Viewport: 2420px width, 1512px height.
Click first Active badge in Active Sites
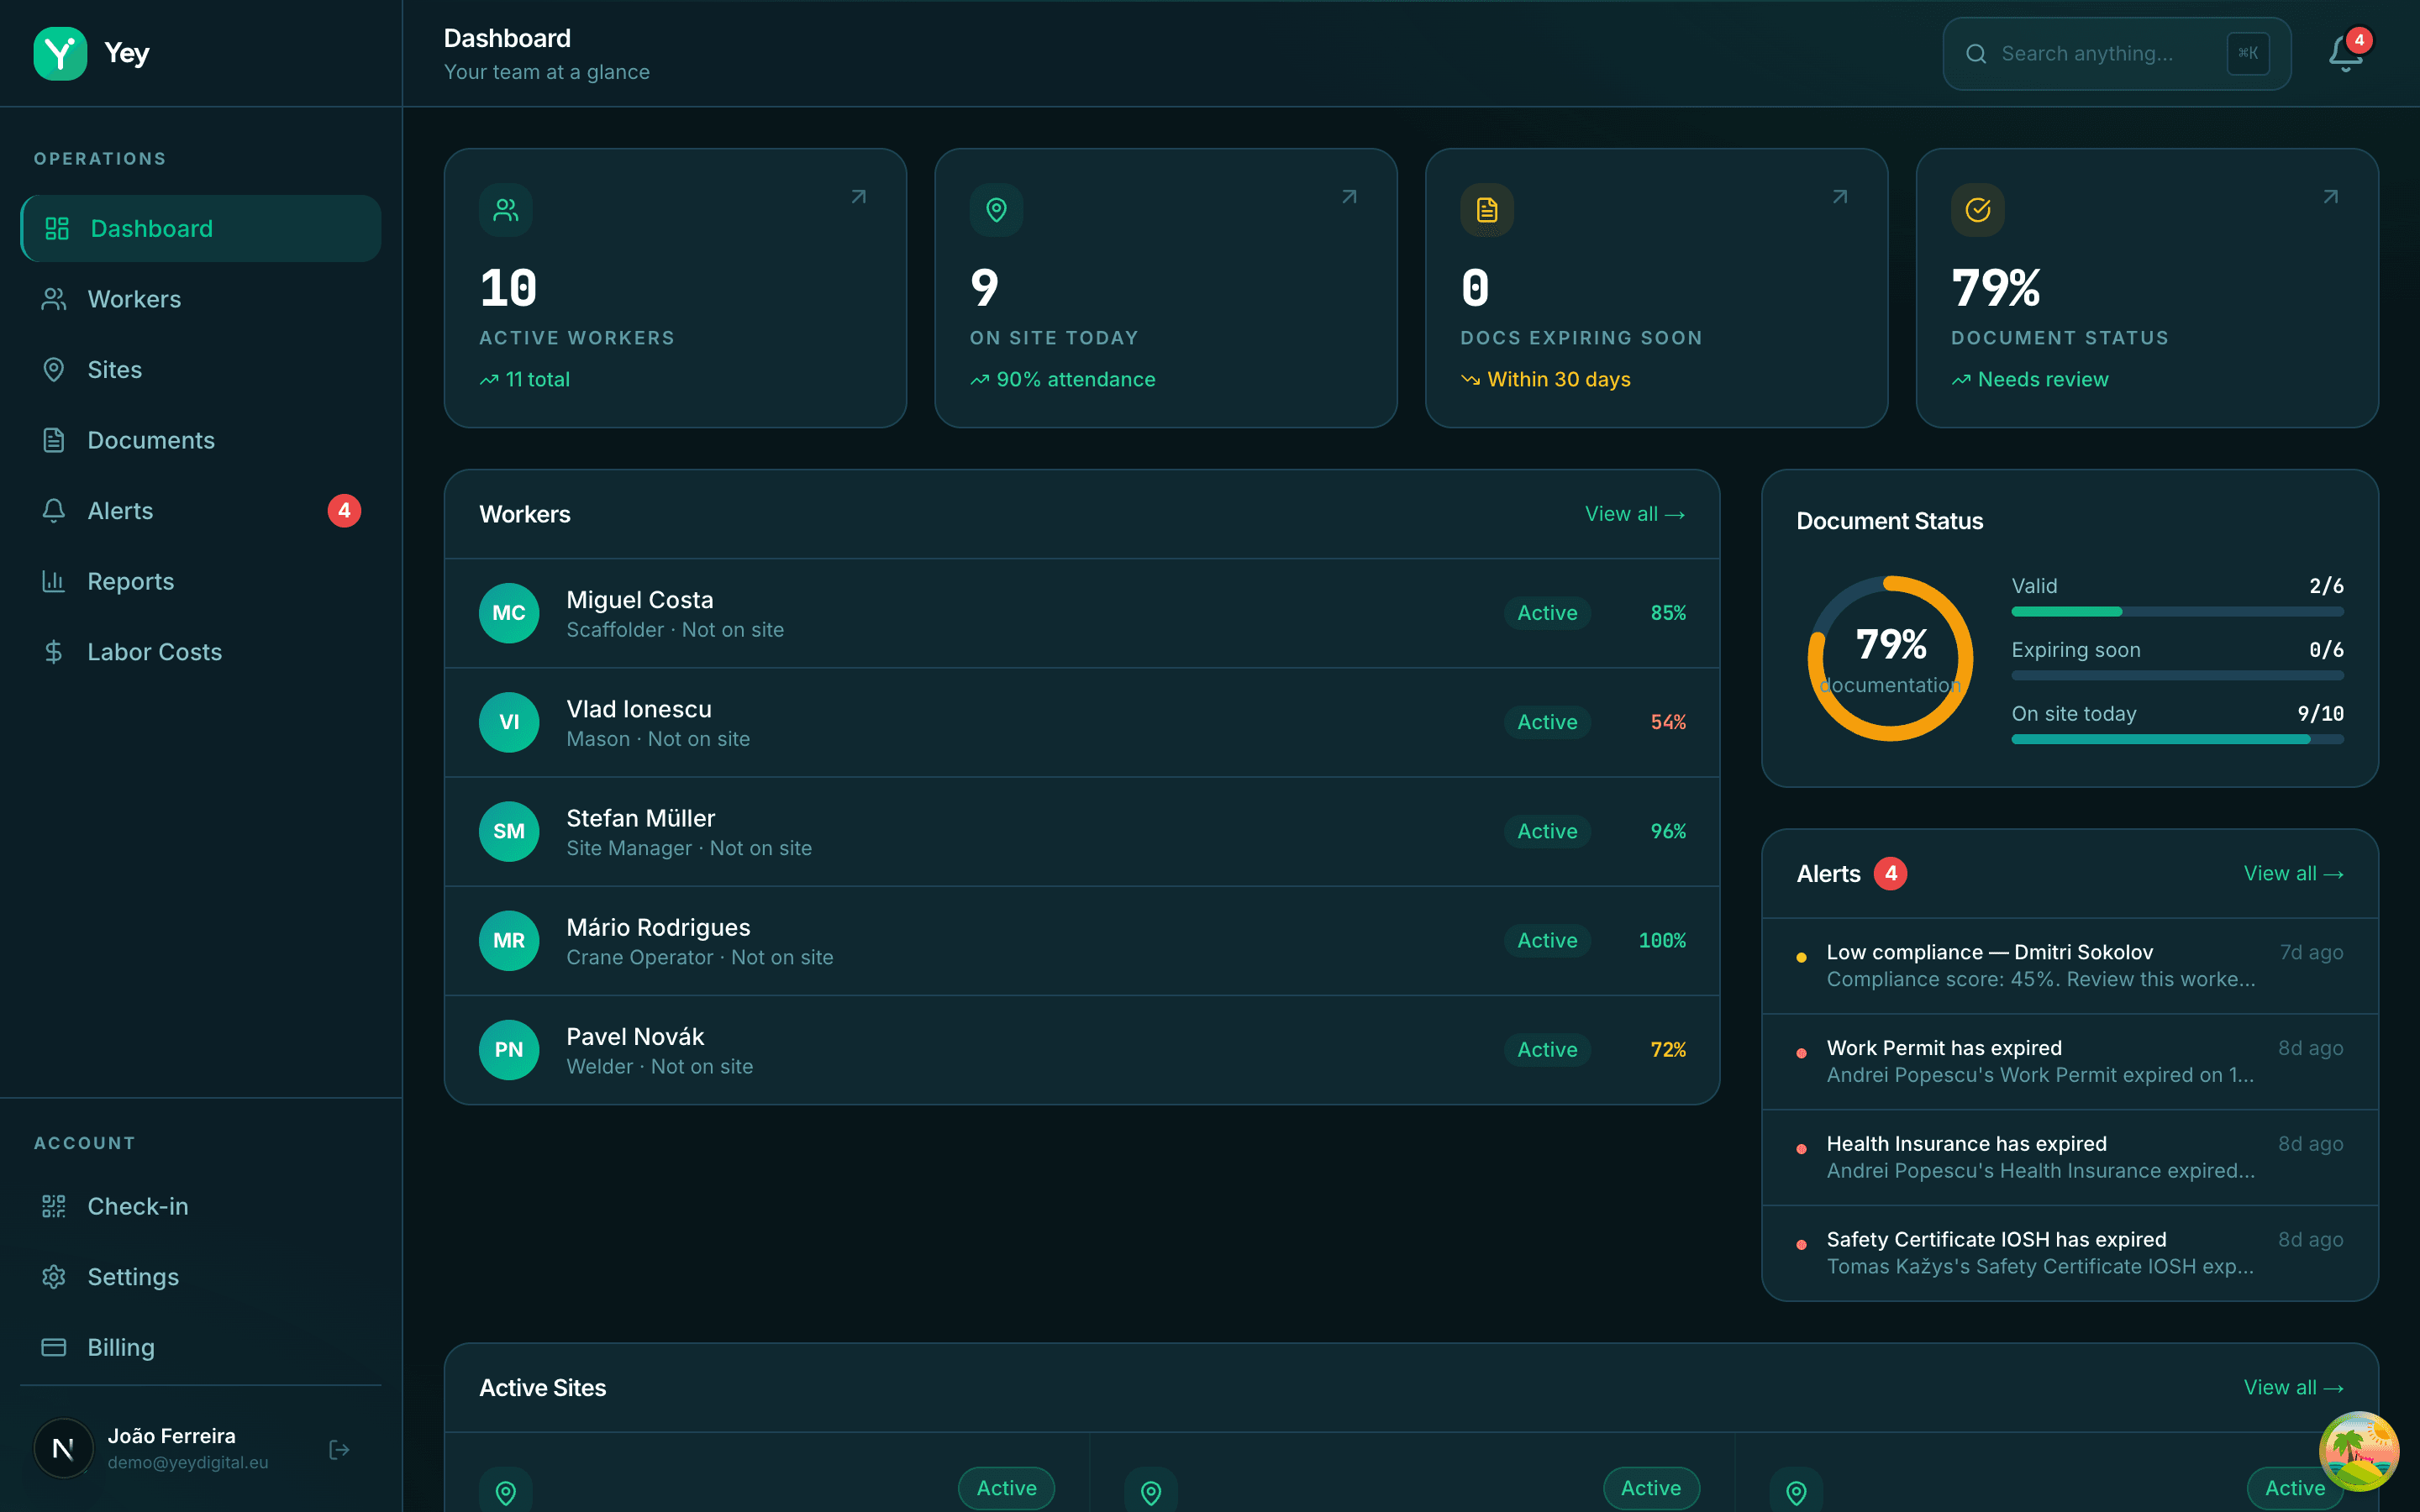point(1006,1488)
